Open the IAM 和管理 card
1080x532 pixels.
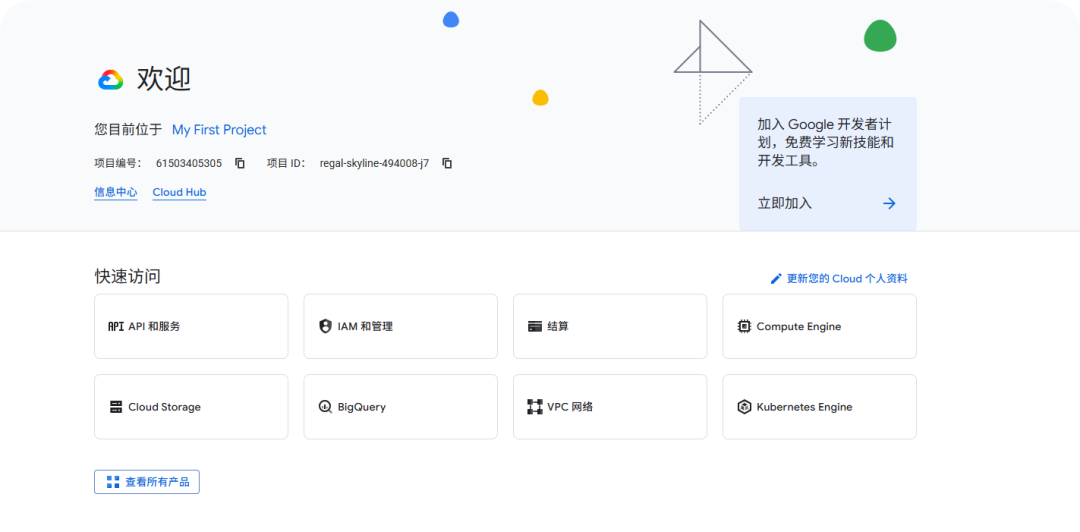pos(400,327)
